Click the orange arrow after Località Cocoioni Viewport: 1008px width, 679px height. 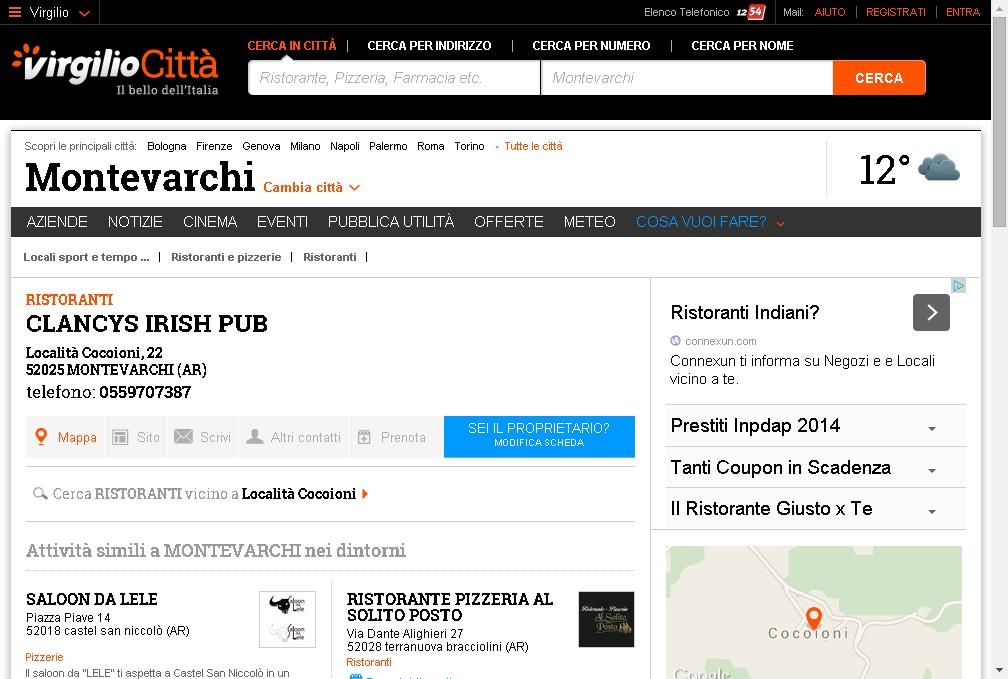coord(365,494)
